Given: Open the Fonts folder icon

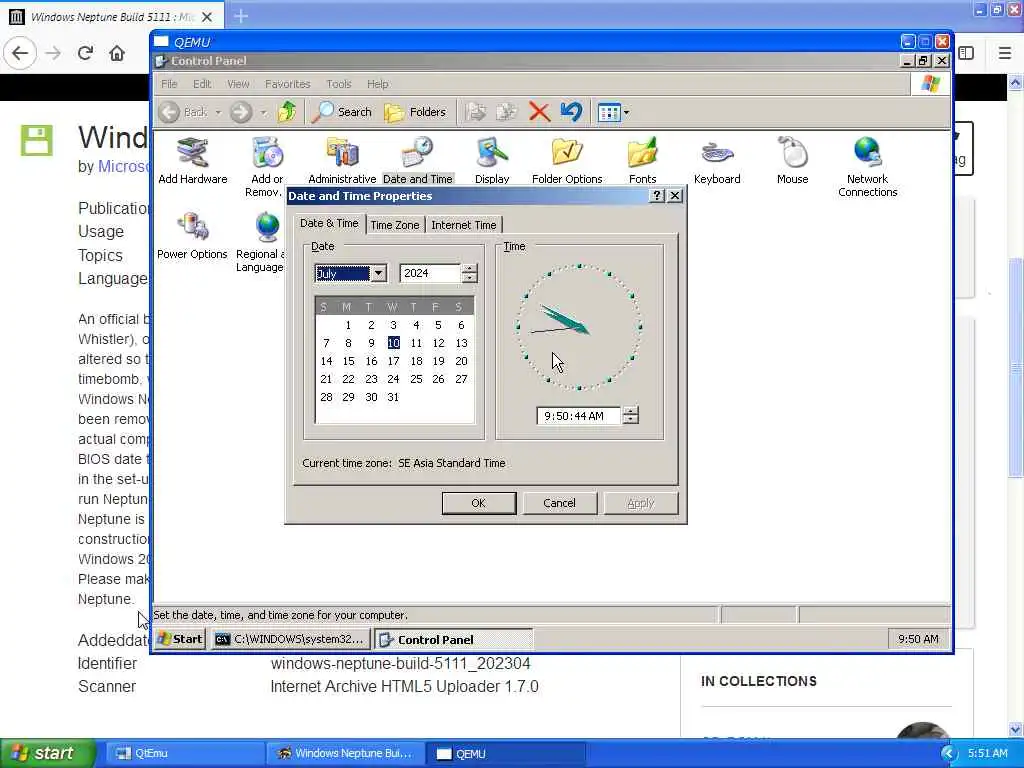Looking at the screenshot, I should pos(642,161).
